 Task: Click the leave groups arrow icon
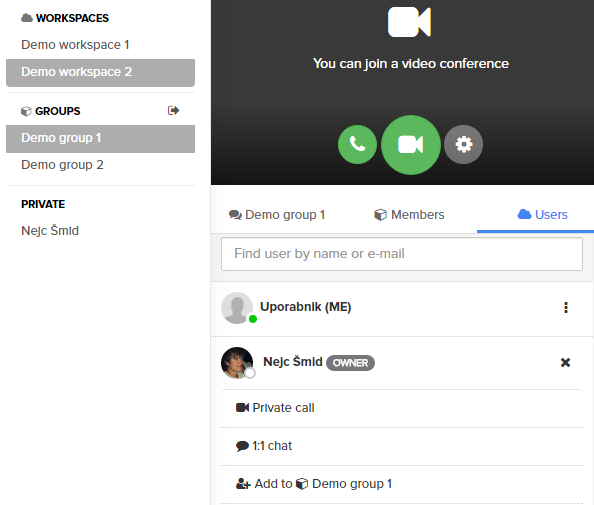[x=174, y=111]
